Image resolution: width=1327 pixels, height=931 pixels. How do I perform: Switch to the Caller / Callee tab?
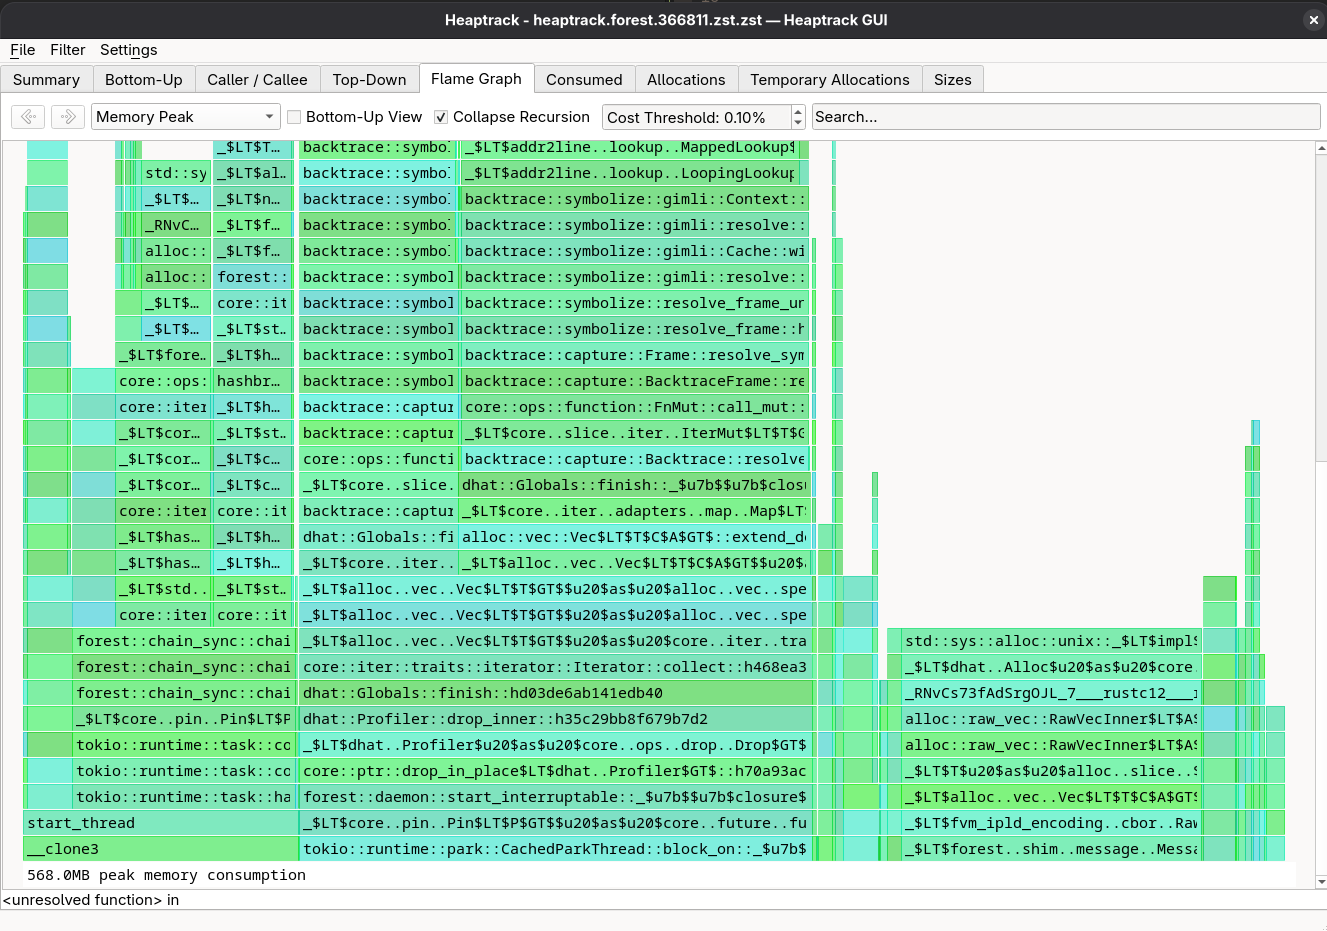(x=257, y=80)
